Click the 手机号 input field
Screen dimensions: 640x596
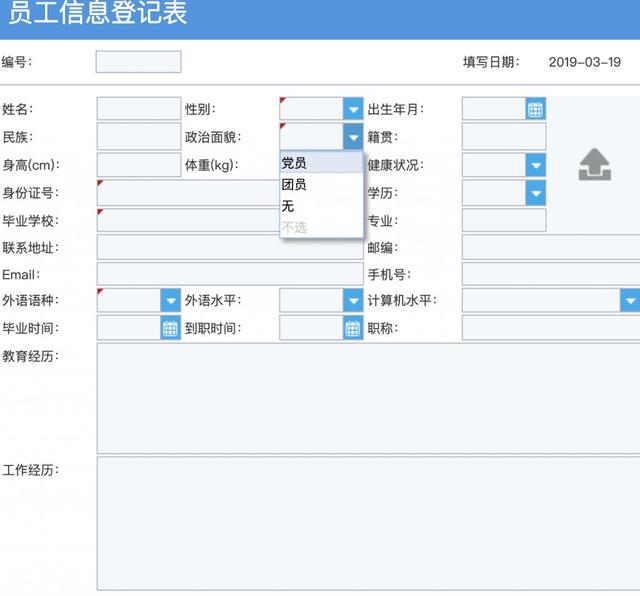[551, 274]
